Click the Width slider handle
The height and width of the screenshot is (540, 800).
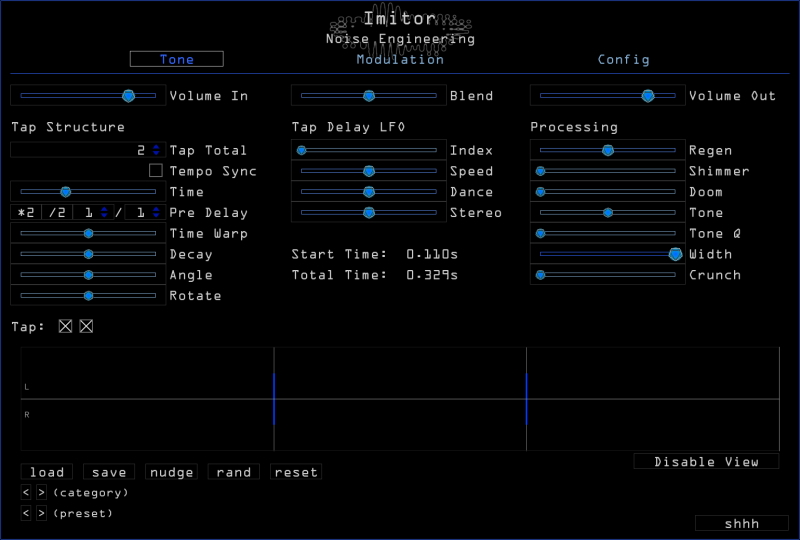click(x=676, y=254)
